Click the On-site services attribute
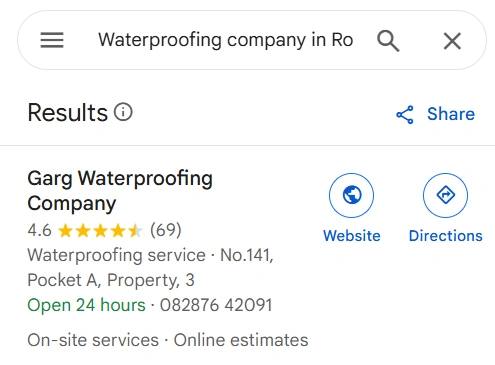495x365 pixels. pos(93,340)
